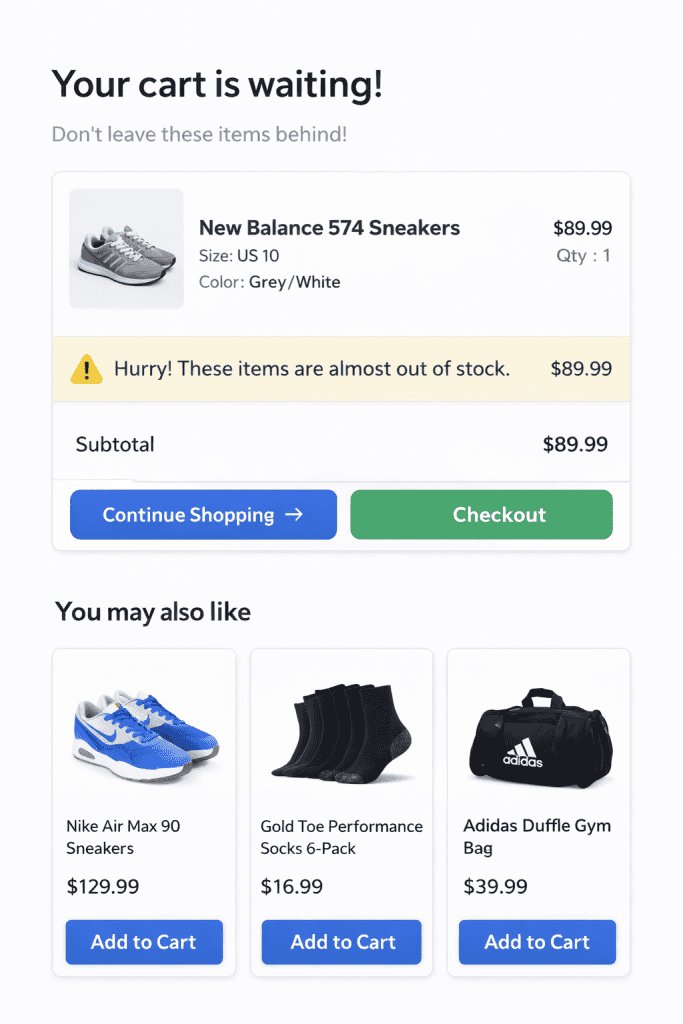This screenshot has height=1024, width=683.
Task: Open Gold Toe Performance Socks 6-Pack title
Action: pyautogui.click(x=341, y=837)
